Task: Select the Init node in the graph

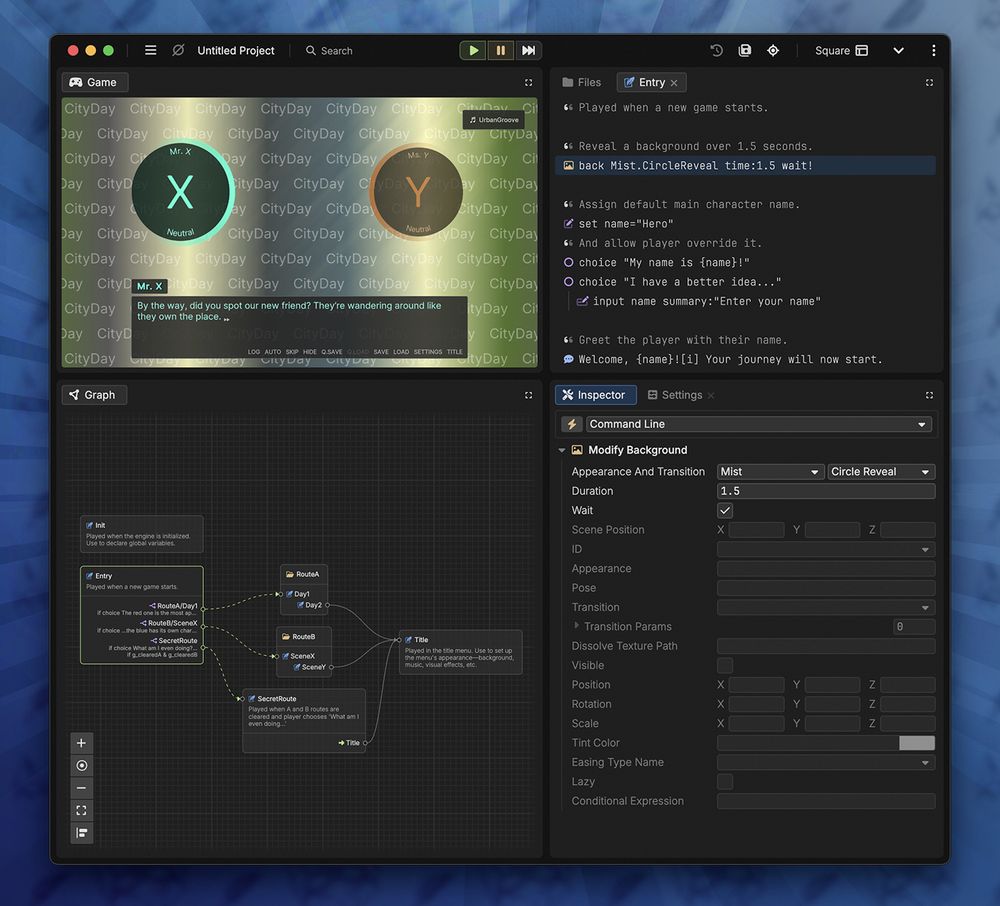Action: (142, 534)
